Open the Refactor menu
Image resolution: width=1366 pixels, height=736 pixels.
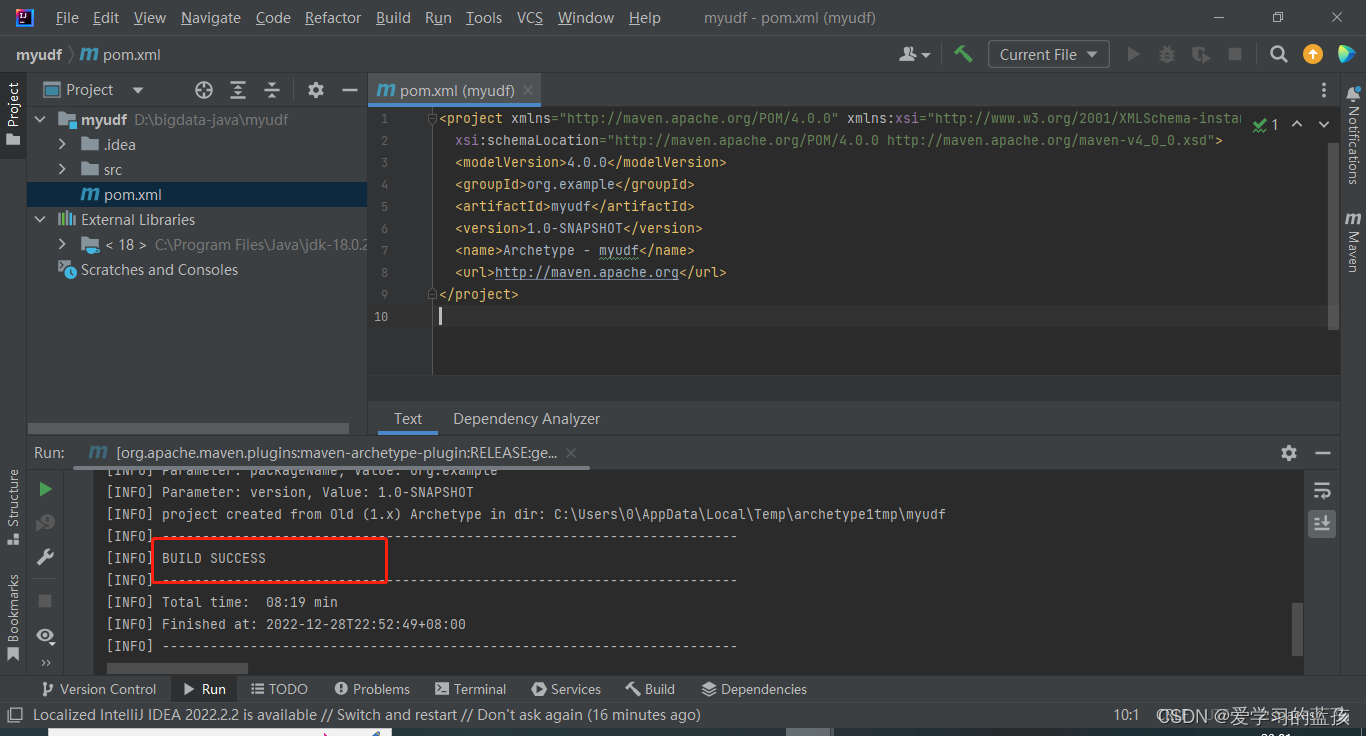[333, 17]
